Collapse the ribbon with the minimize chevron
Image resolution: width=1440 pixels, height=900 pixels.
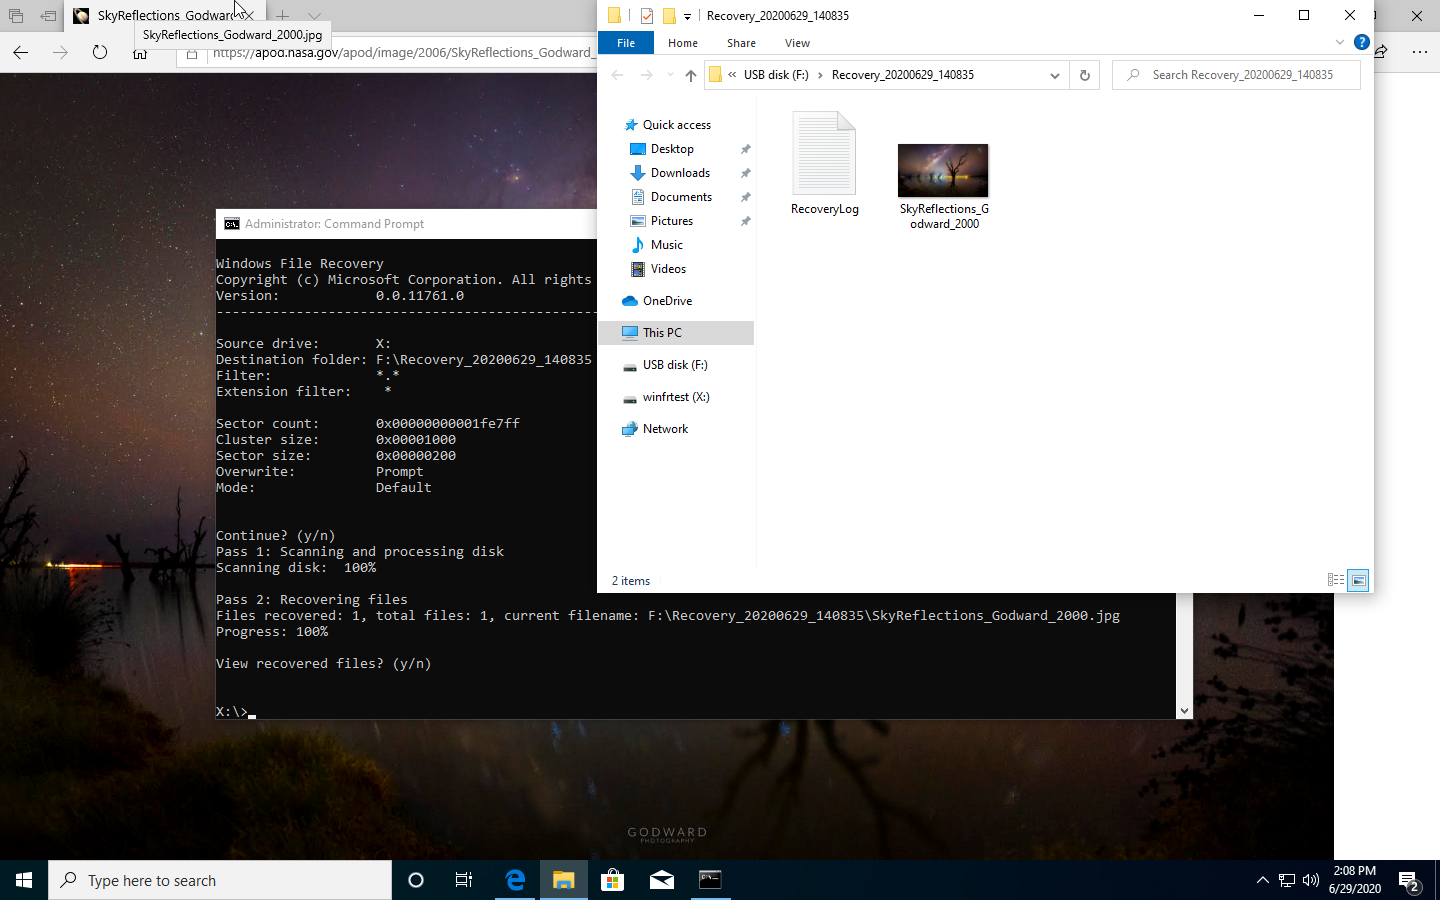click(x=1340, y=42)
